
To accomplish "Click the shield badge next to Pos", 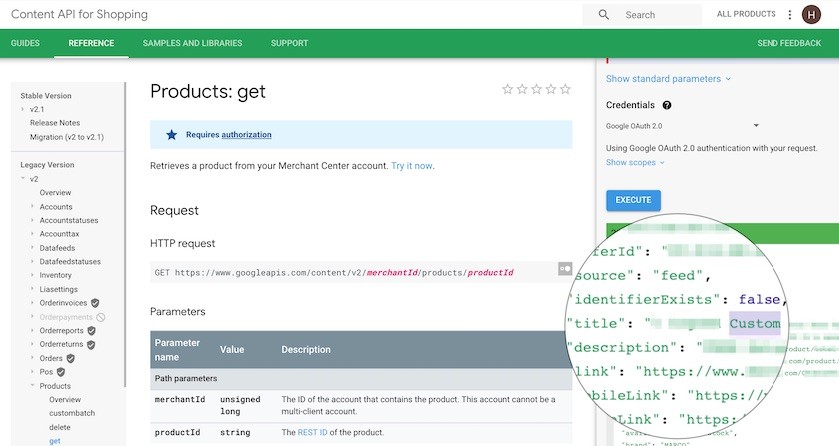I will point(61,372).
